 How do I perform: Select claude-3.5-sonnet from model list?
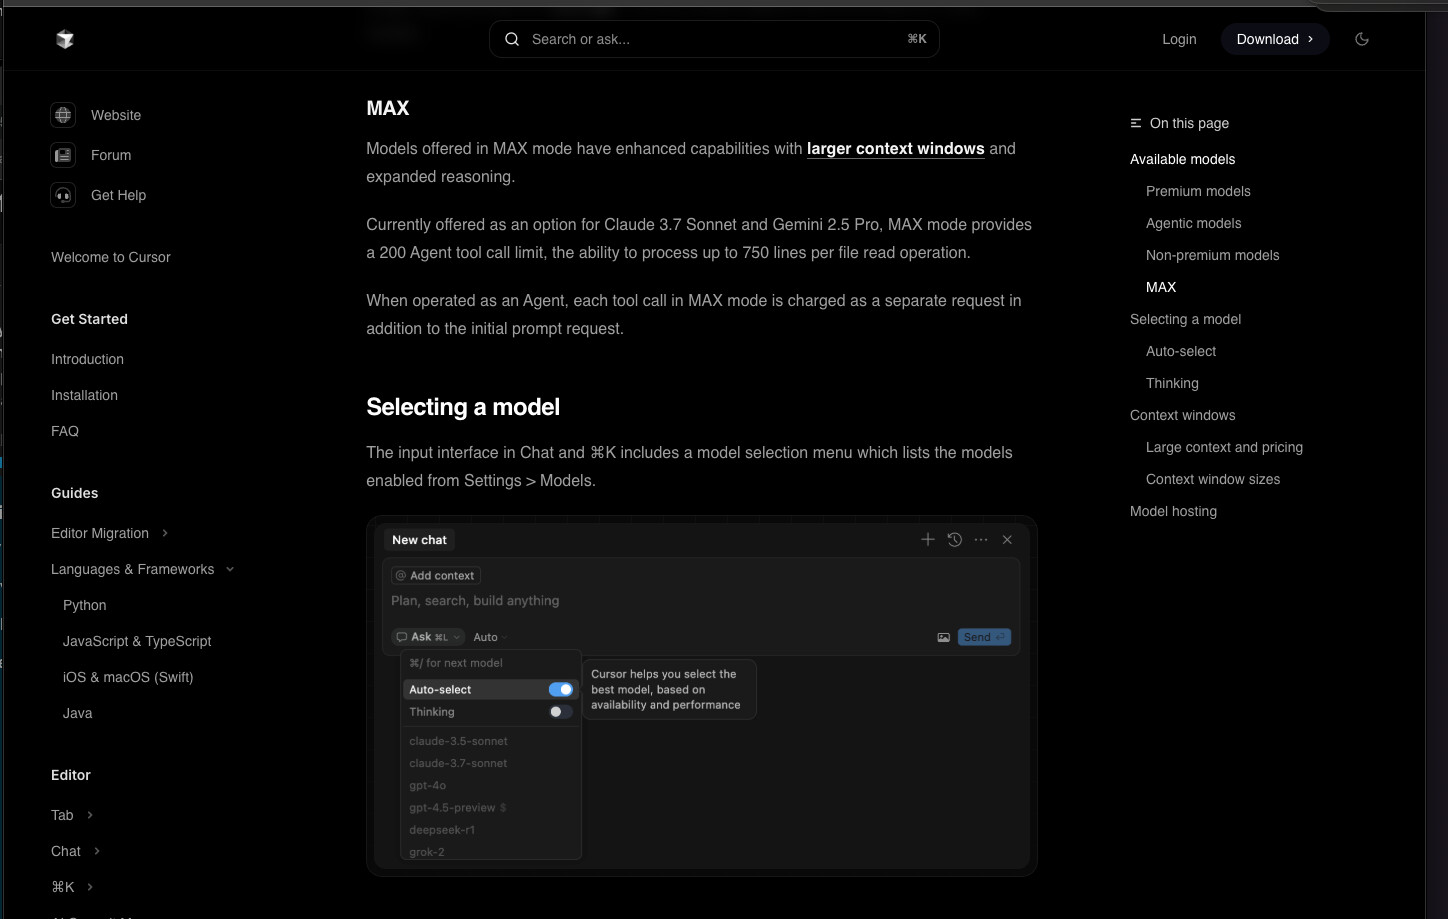pos(458,741)
